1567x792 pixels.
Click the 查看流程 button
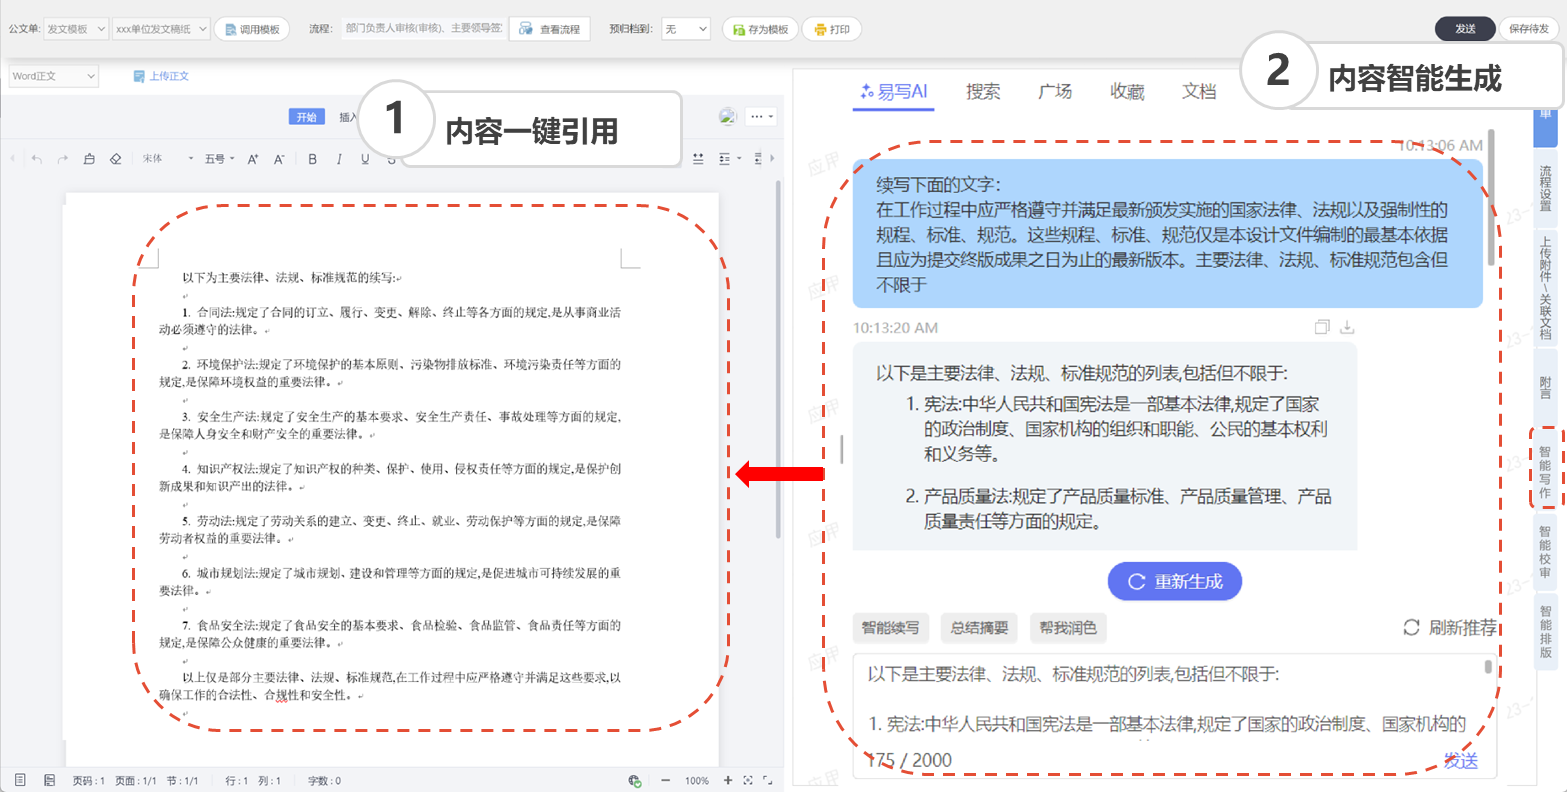550,29
